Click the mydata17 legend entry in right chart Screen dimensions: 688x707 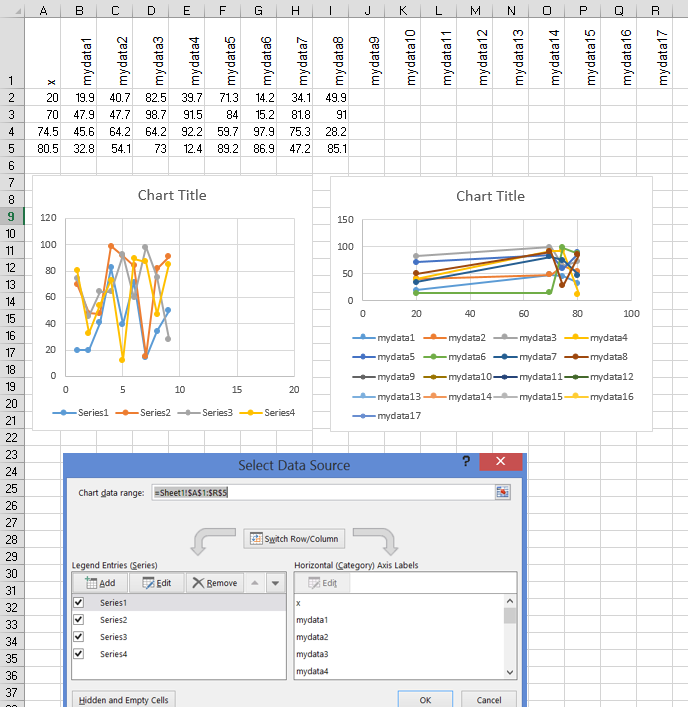[386, 416]
